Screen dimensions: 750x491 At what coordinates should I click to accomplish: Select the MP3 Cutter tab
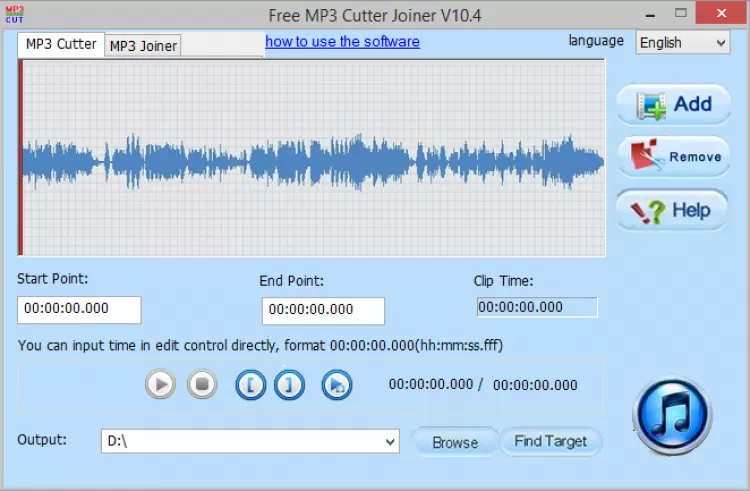[61, 44]
